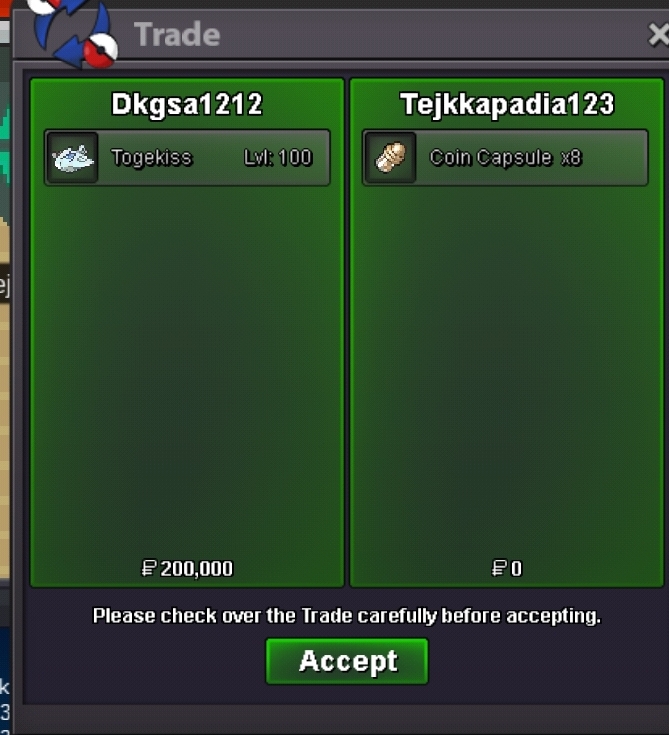This screenshot has height=735, width=669.
Task: Click the Trade window Pokeball arrows logo
Action: [73, 34]
